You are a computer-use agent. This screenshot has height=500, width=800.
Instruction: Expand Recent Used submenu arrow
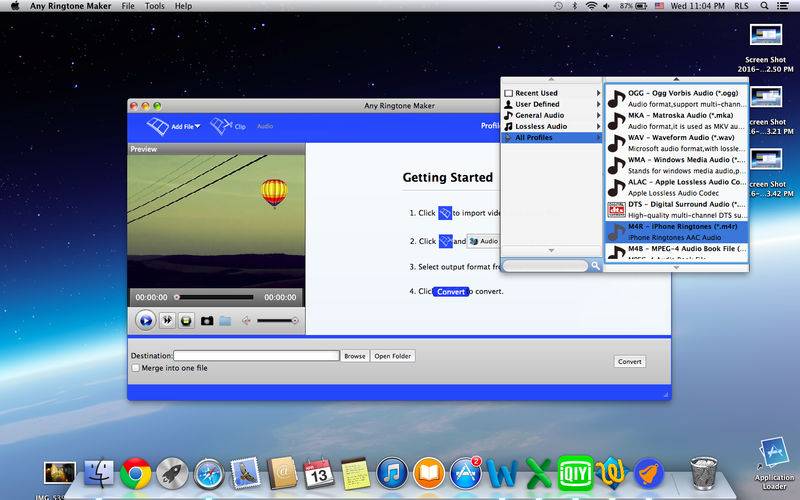pyautogui.click(x=598, y=93)
